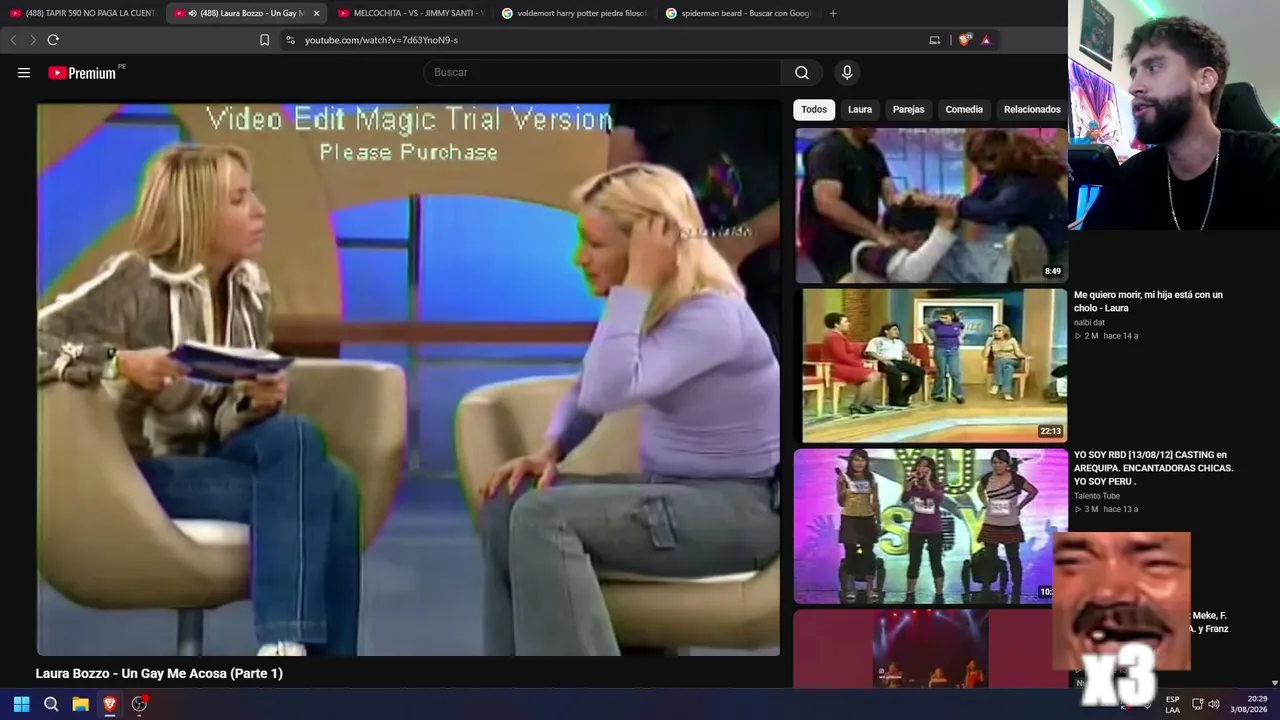Select the Parejas filter chip
This screenshot has width=1280, height=720.
tap(908, 109)
